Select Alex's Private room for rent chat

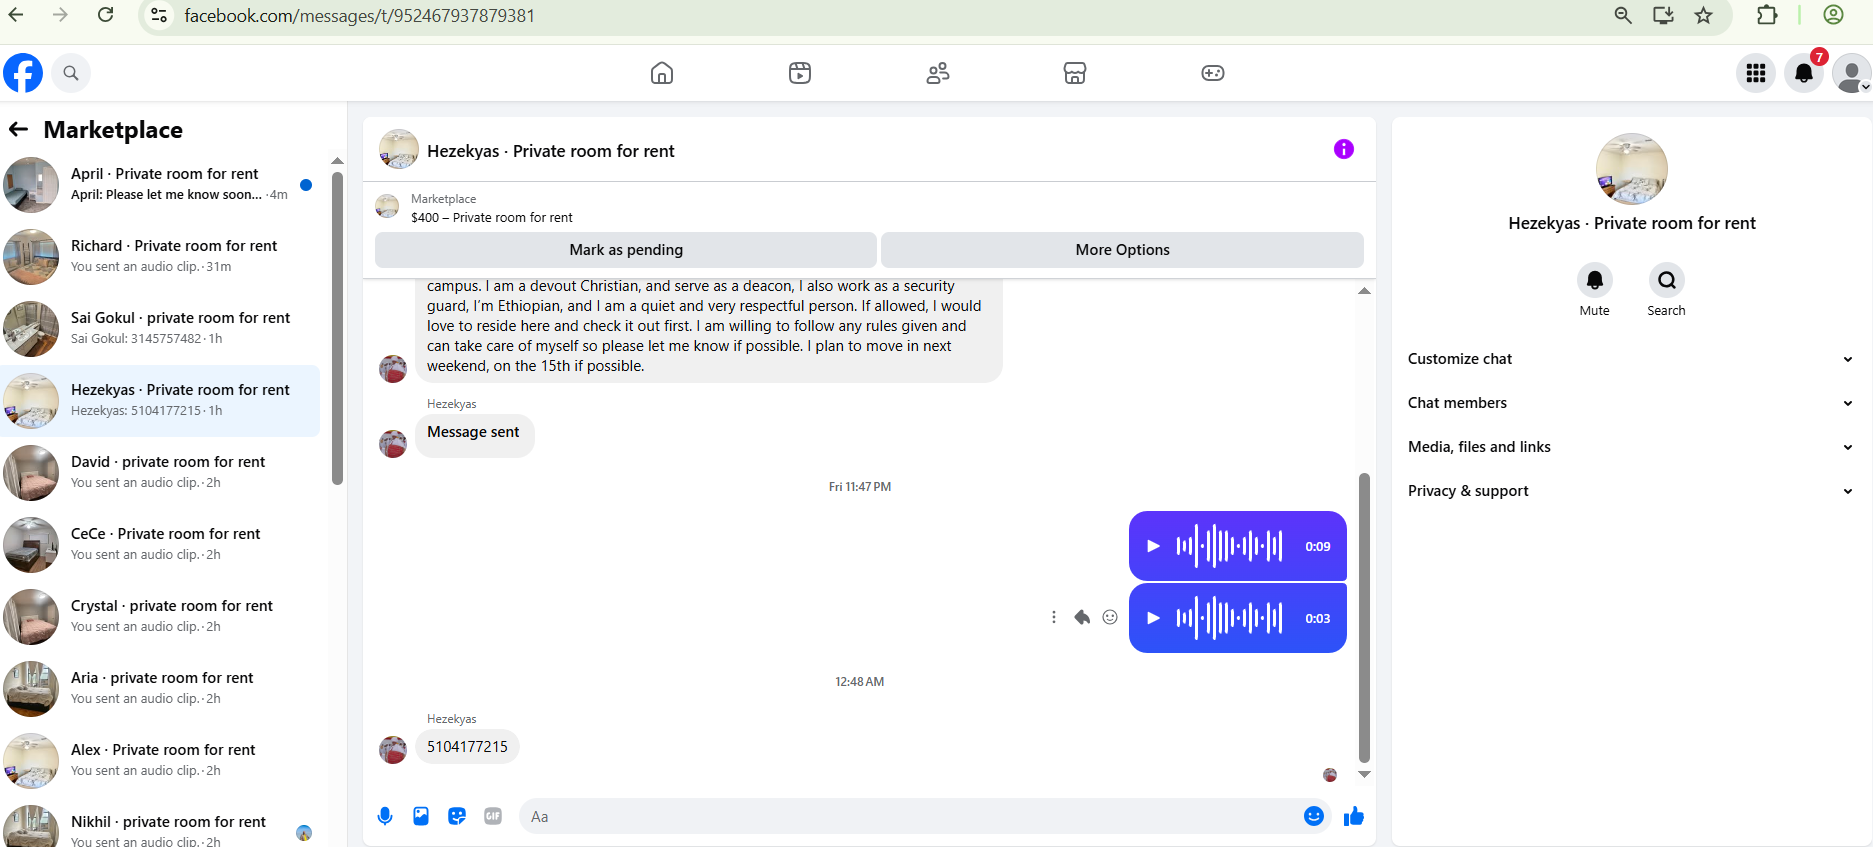pos(160,761)
